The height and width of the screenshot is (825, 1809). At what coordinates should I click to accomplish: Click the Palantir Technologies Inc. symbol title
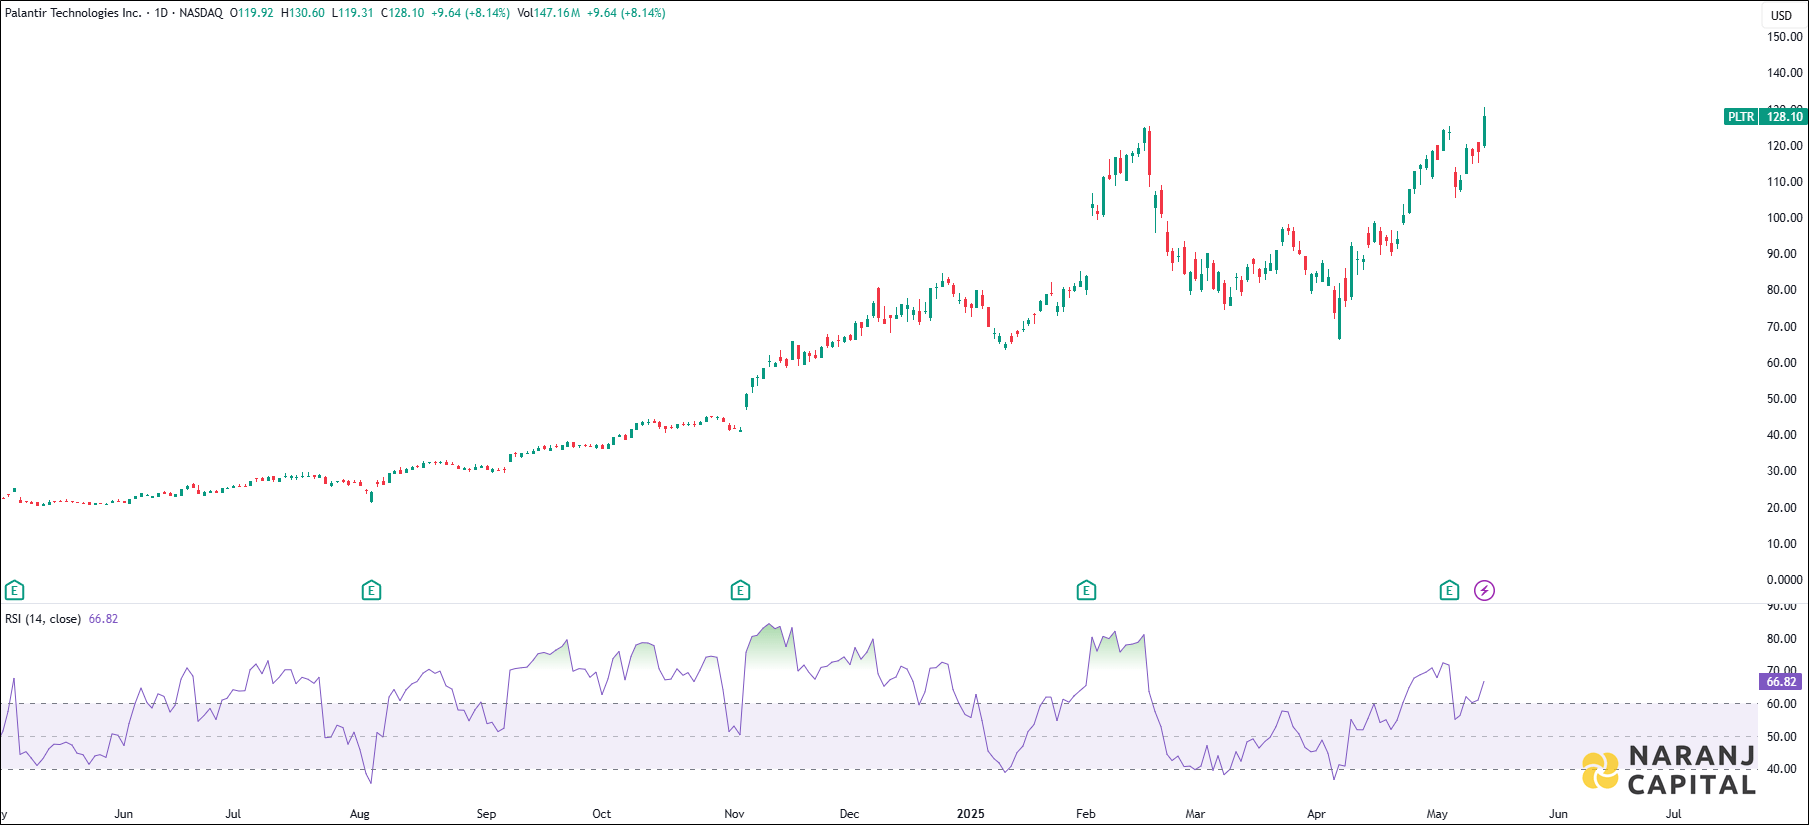[73, 13]
